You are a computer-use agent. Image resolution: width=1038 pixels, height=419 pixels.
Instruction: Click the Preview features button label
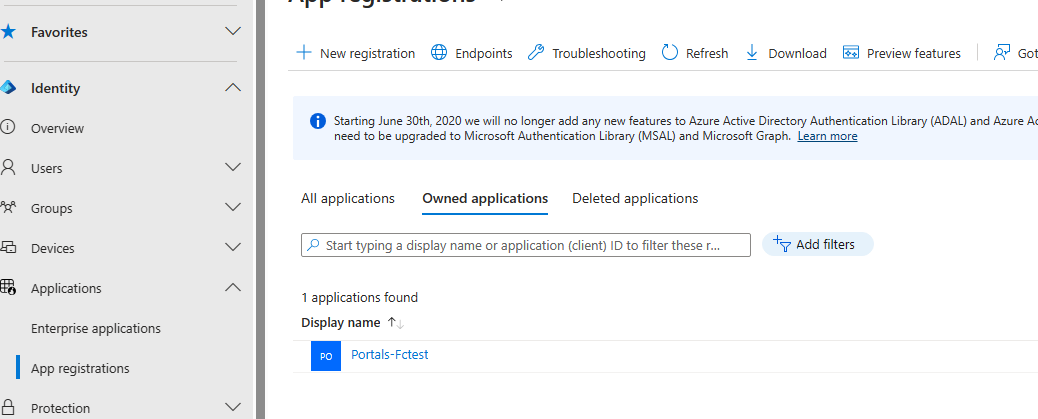[x=914, y=54]
